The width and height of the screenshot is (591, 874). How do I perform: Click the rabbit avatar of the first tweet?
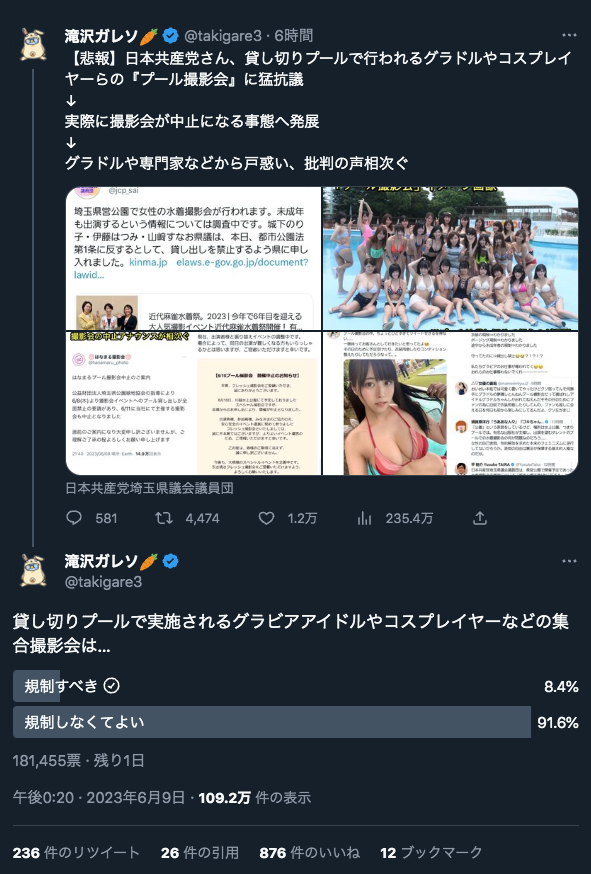[x=33, y=44]
